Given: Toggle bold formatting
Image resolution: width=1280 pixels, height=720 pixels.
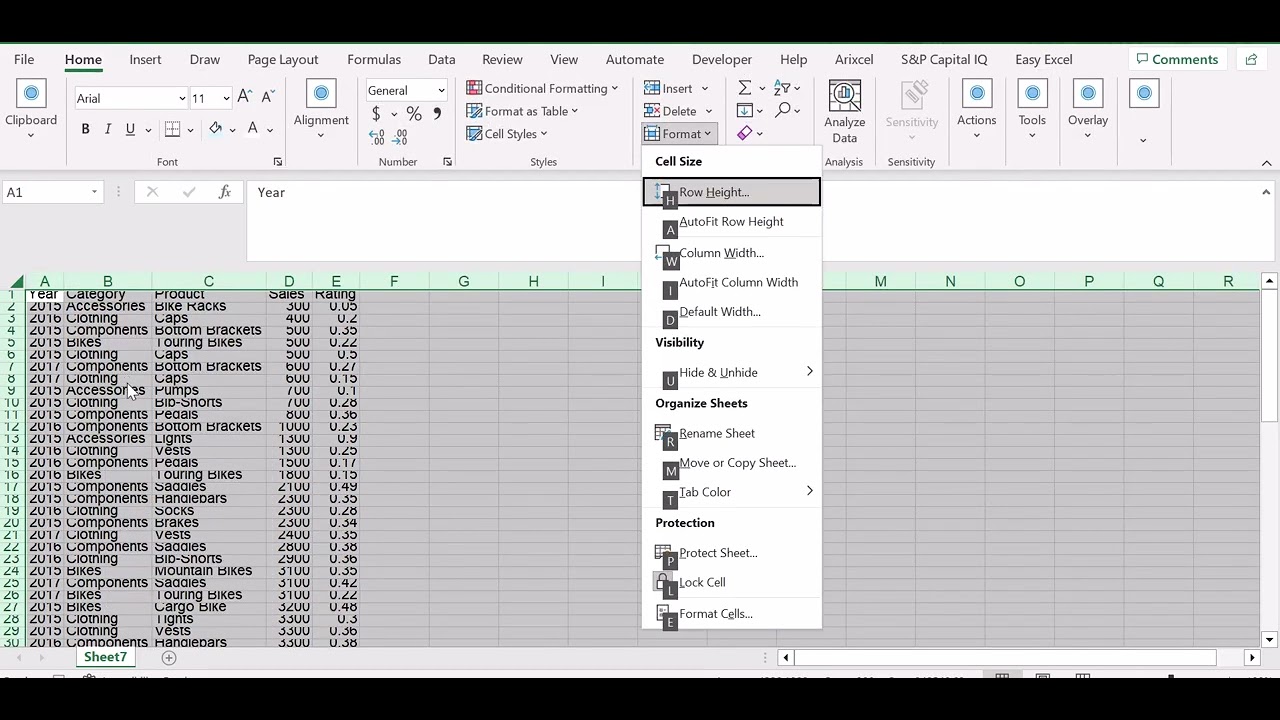Looking at the screenshot, I should pyautogui.click(x=85, y=129).
